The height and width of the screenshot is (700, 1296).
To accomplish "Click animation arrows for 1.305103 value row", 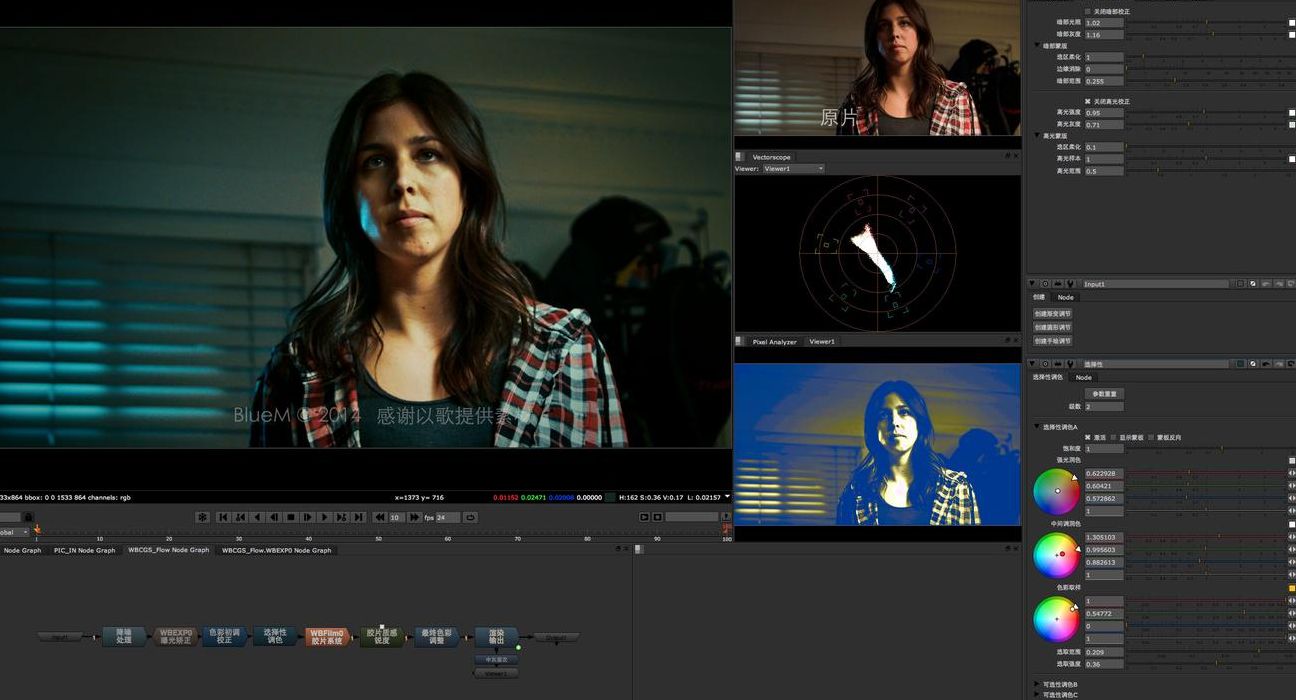I will tap(1291, 537).
